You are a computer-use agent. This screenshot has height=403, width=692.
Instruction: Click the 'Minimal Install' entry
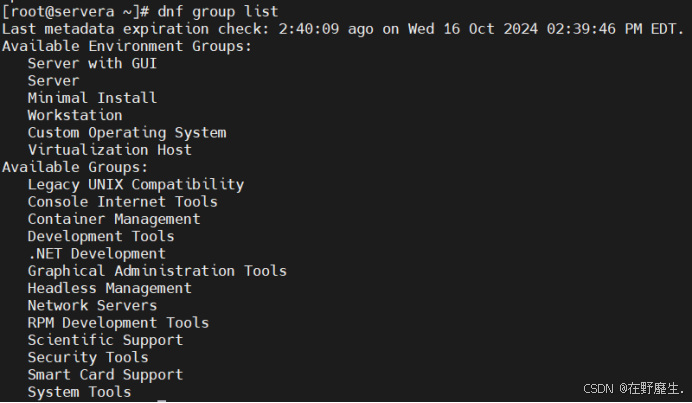(92, 98)
